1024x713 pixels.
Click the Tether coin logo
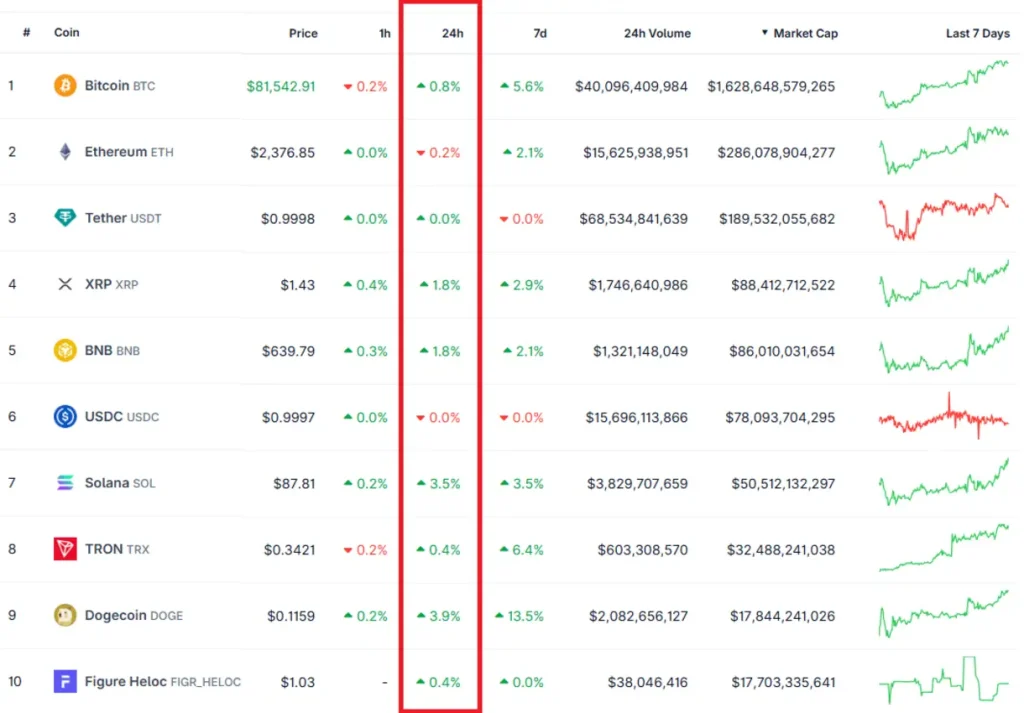click(x=65, y=217)
